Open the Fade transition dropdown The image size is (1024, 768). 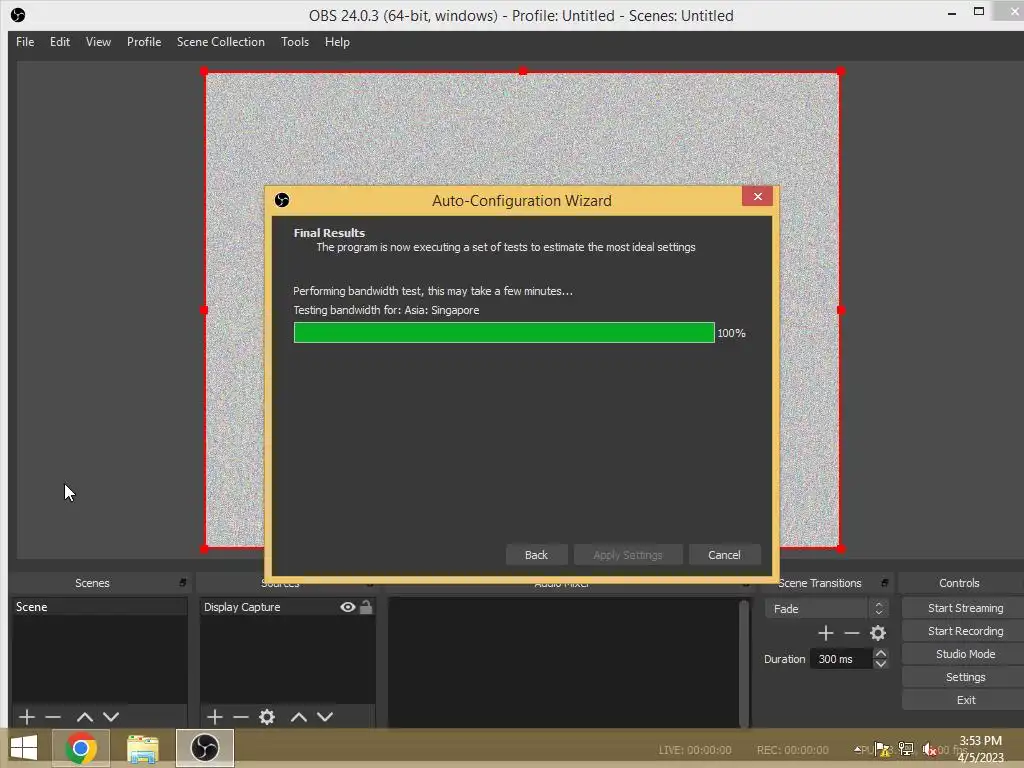coord(826,609)
